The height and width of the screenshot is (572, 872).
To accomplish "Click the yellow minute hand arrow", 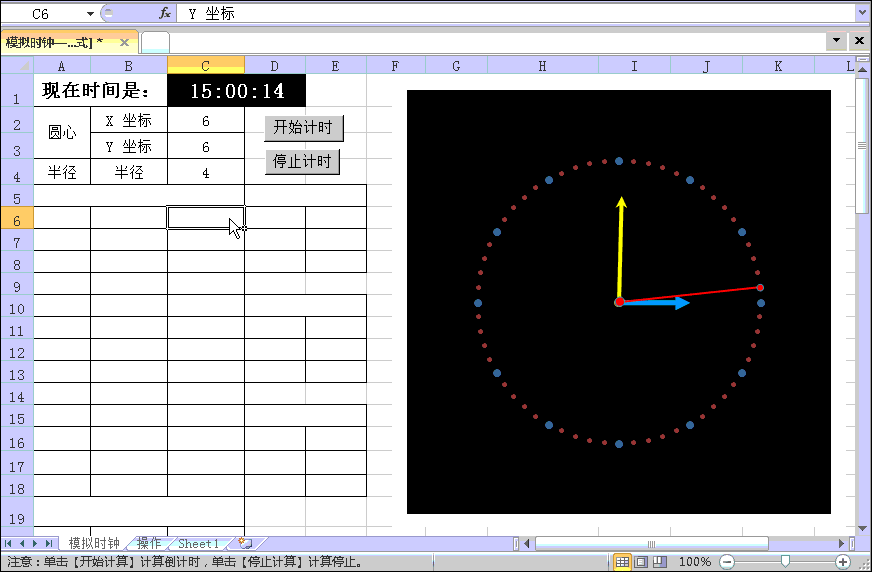I will point(621,250).
